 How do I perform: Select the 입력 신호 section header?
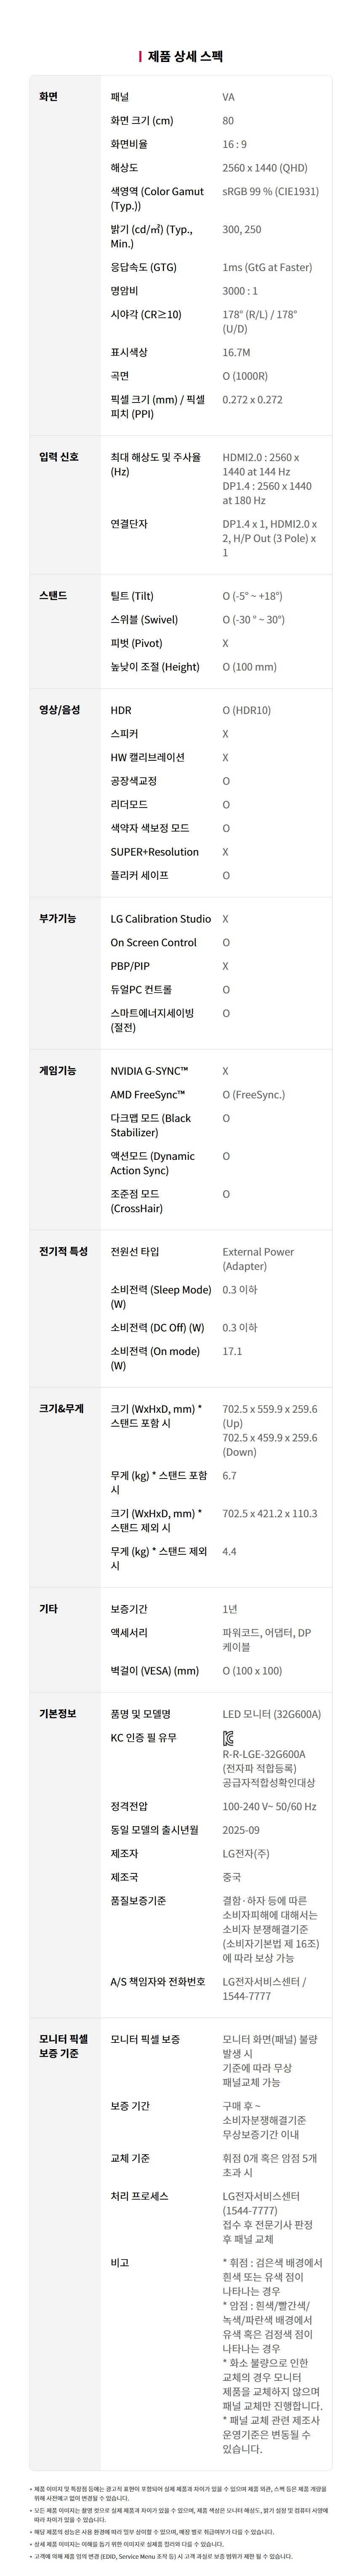point(59,457)
